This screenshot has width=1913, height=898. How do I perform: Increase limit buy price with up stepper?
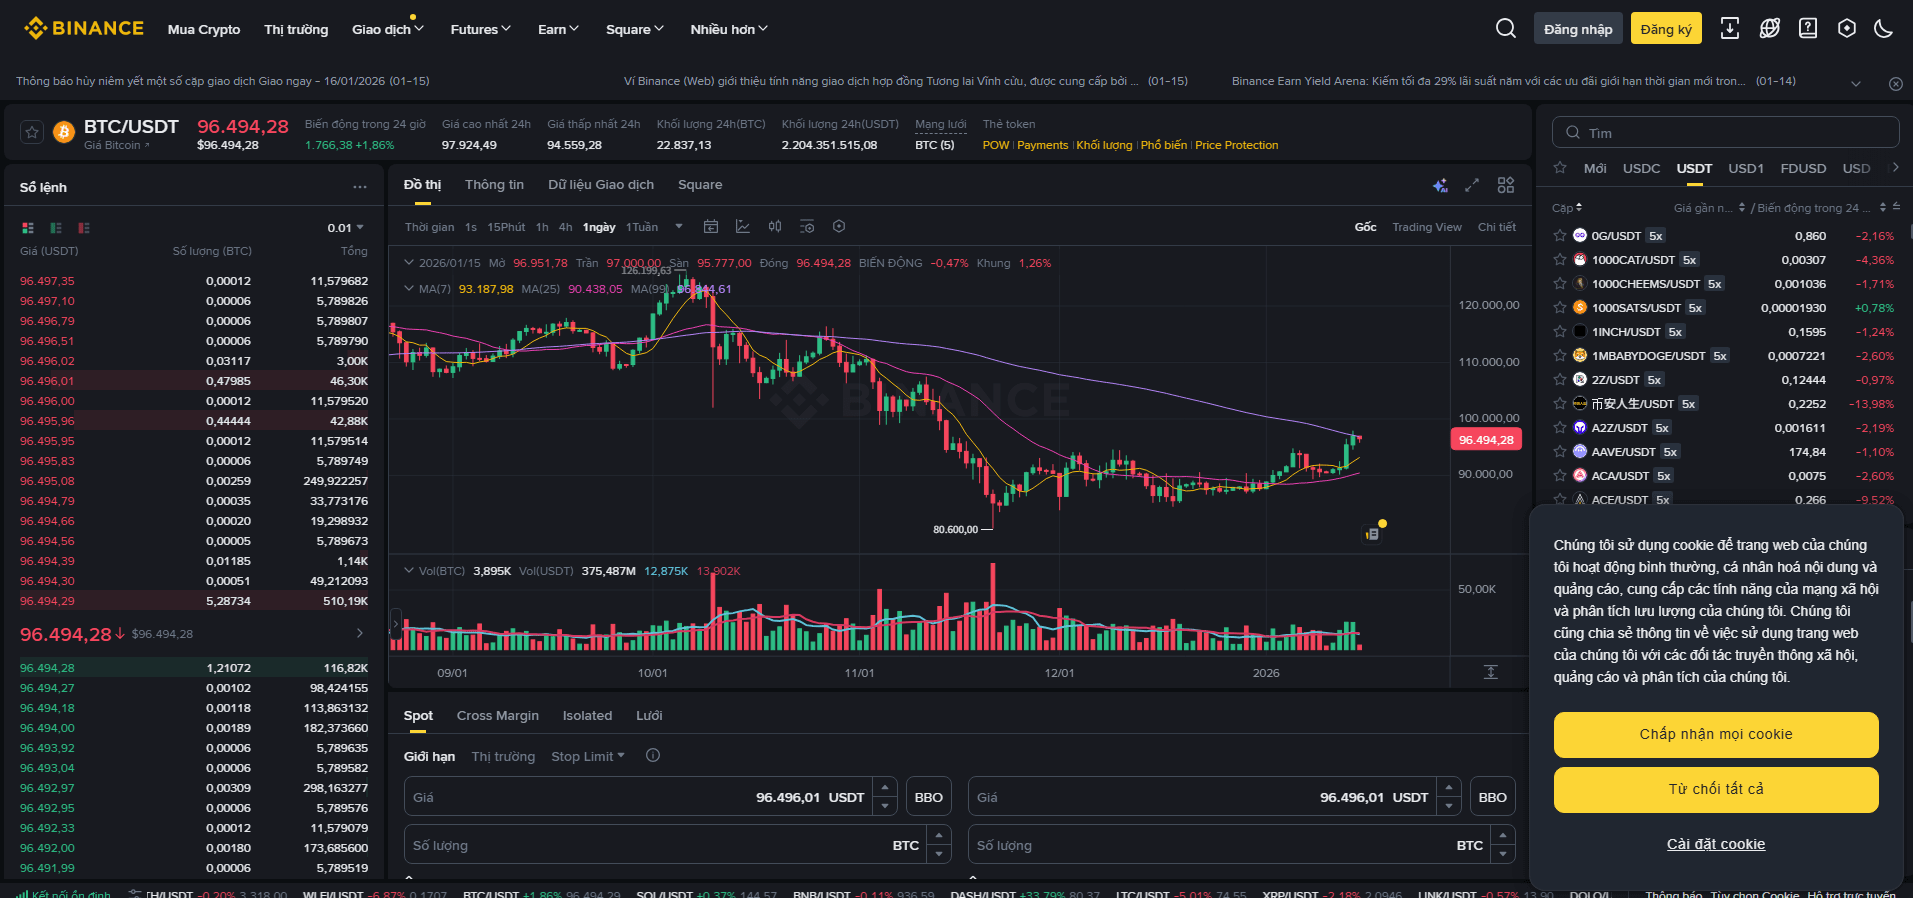(885, 787)
